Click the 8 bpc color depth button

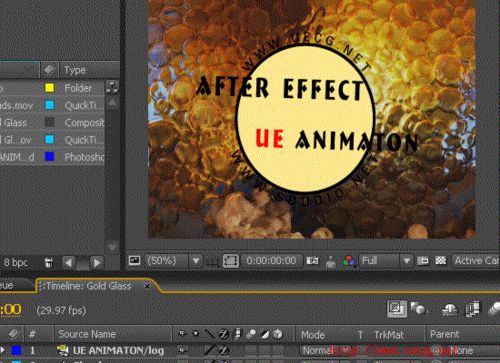point(16,263)
